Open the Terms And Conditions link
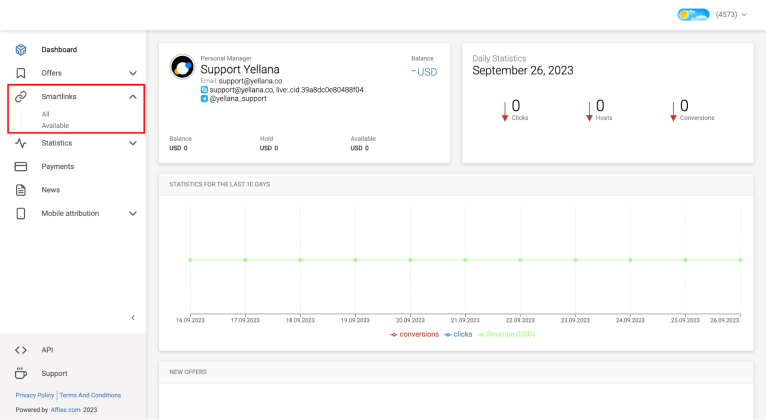766x420 pixels. [x=91, y=395]
